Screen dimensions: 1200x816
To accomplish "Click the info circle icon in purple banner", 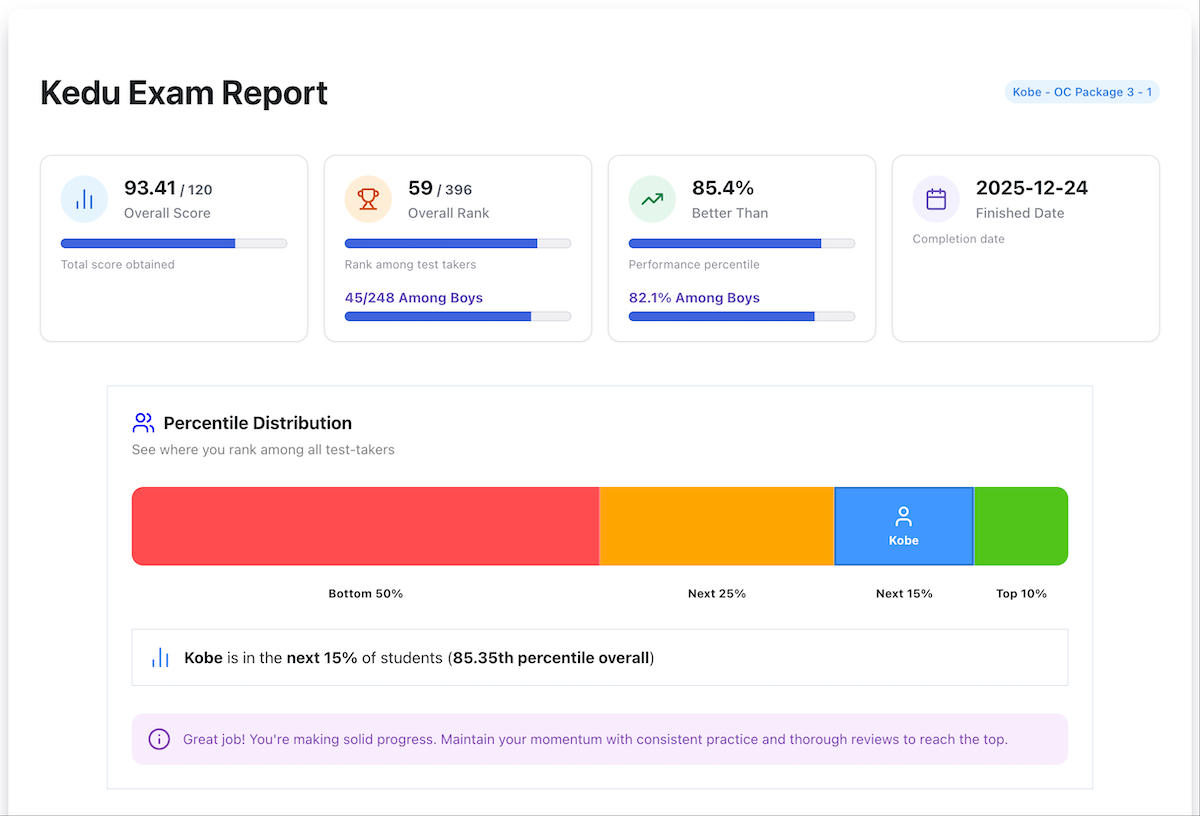I will [158, 739].
